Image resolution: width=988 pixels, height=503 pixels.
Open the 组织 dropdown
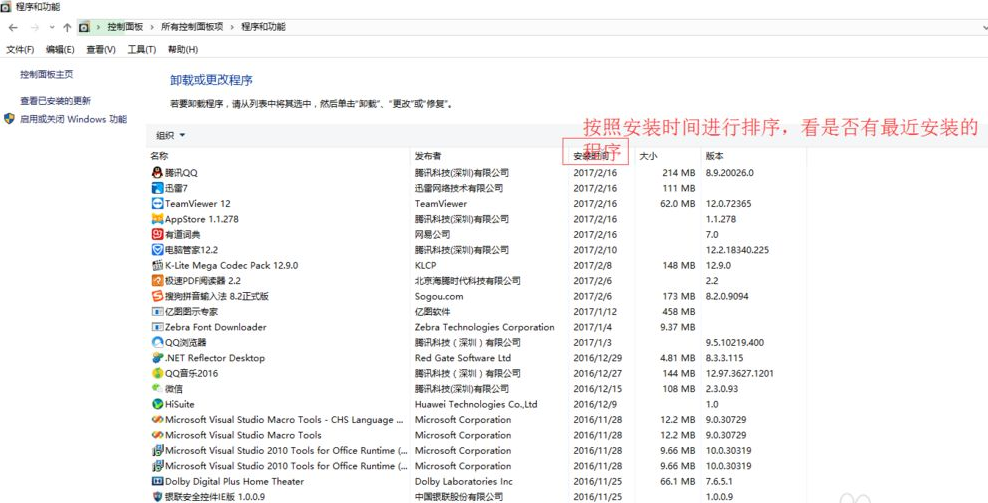point(171,135)
